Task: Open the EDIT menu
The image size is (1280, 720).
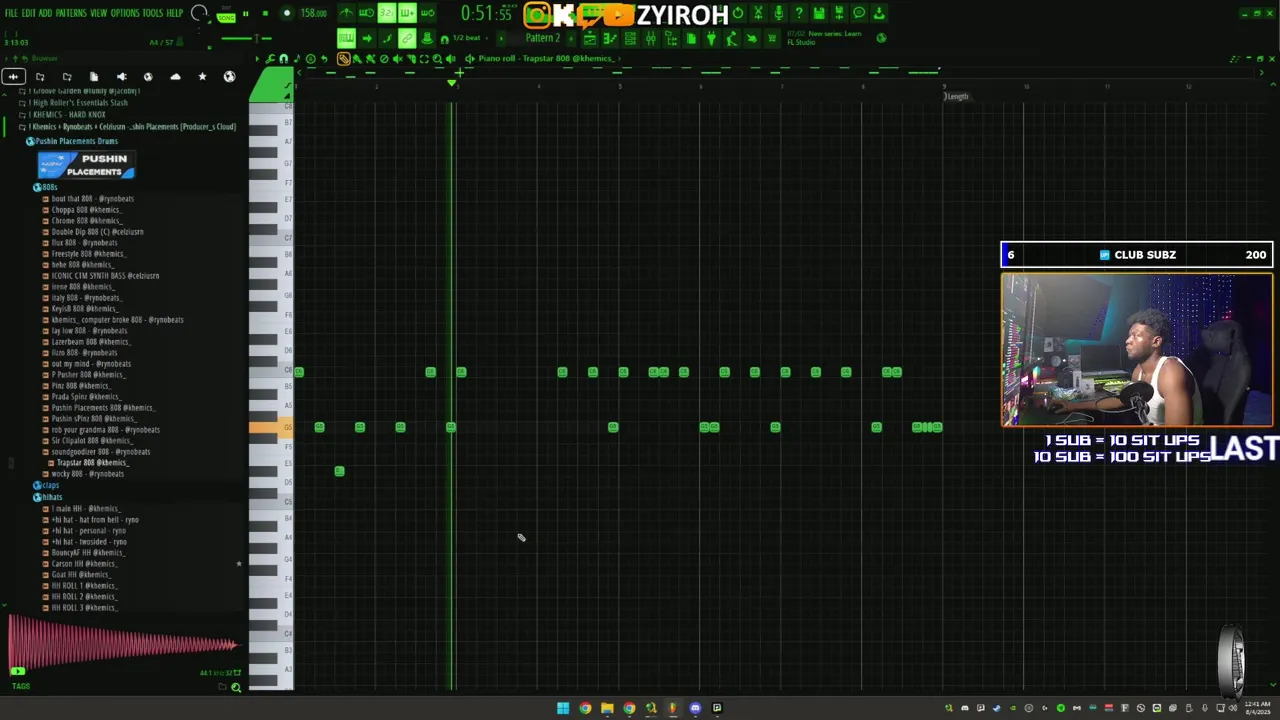Action: coord(28,13)
